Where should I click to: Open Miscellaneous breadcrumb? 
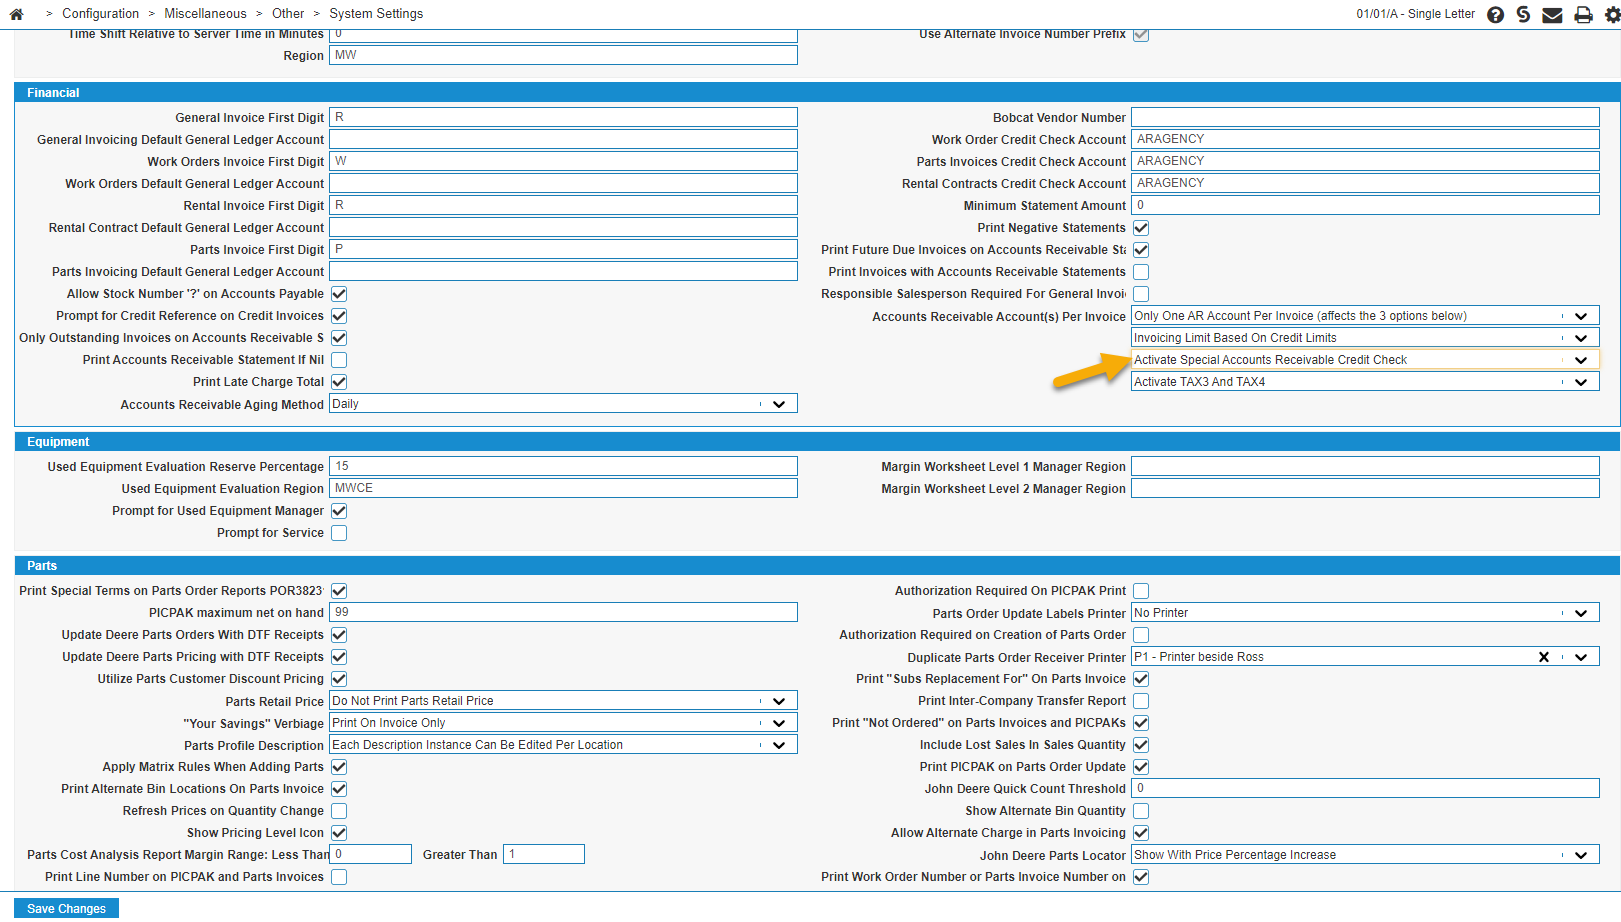[205, 14]
